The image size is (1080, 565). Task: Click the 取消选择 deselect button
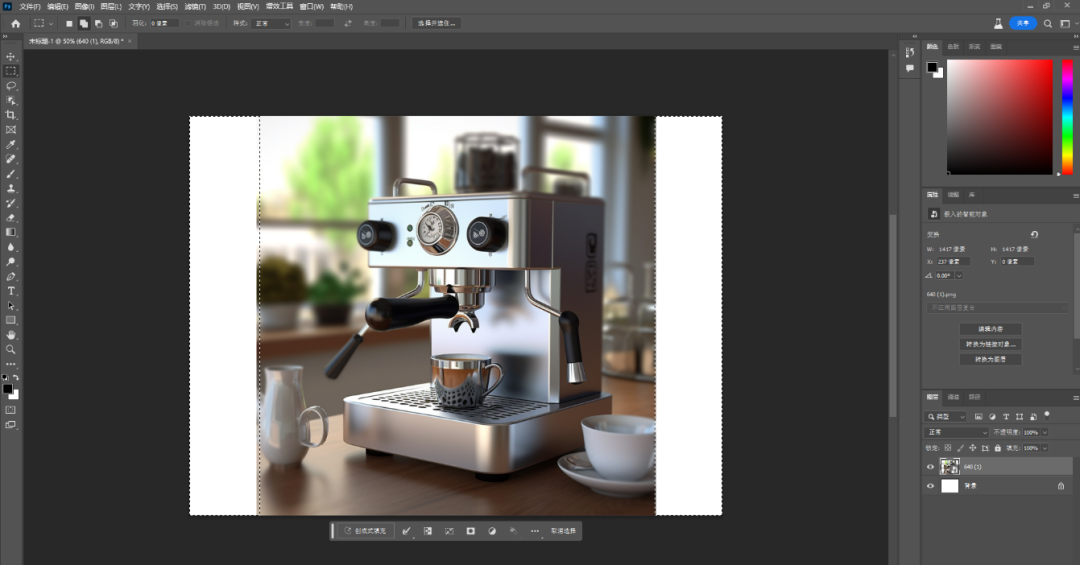(563, 531)
